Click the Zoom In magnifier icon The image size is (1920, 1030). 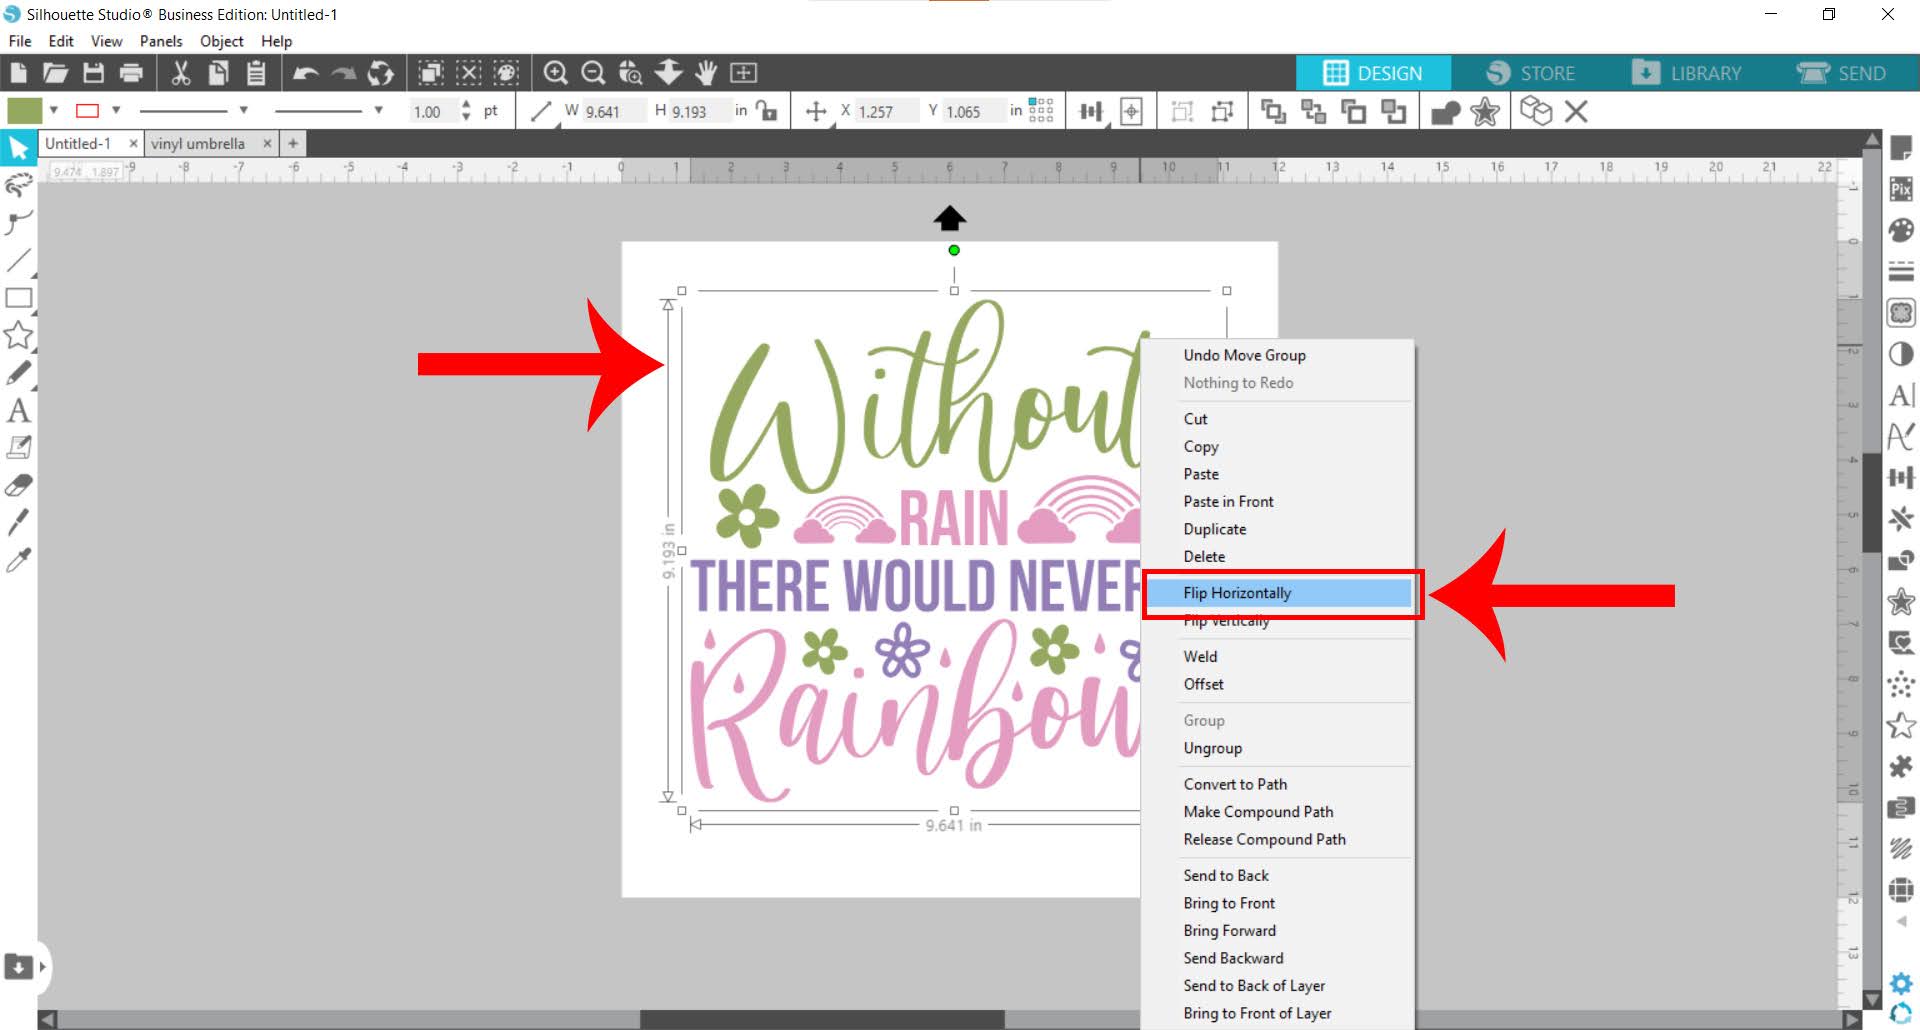tap(556, 72)
